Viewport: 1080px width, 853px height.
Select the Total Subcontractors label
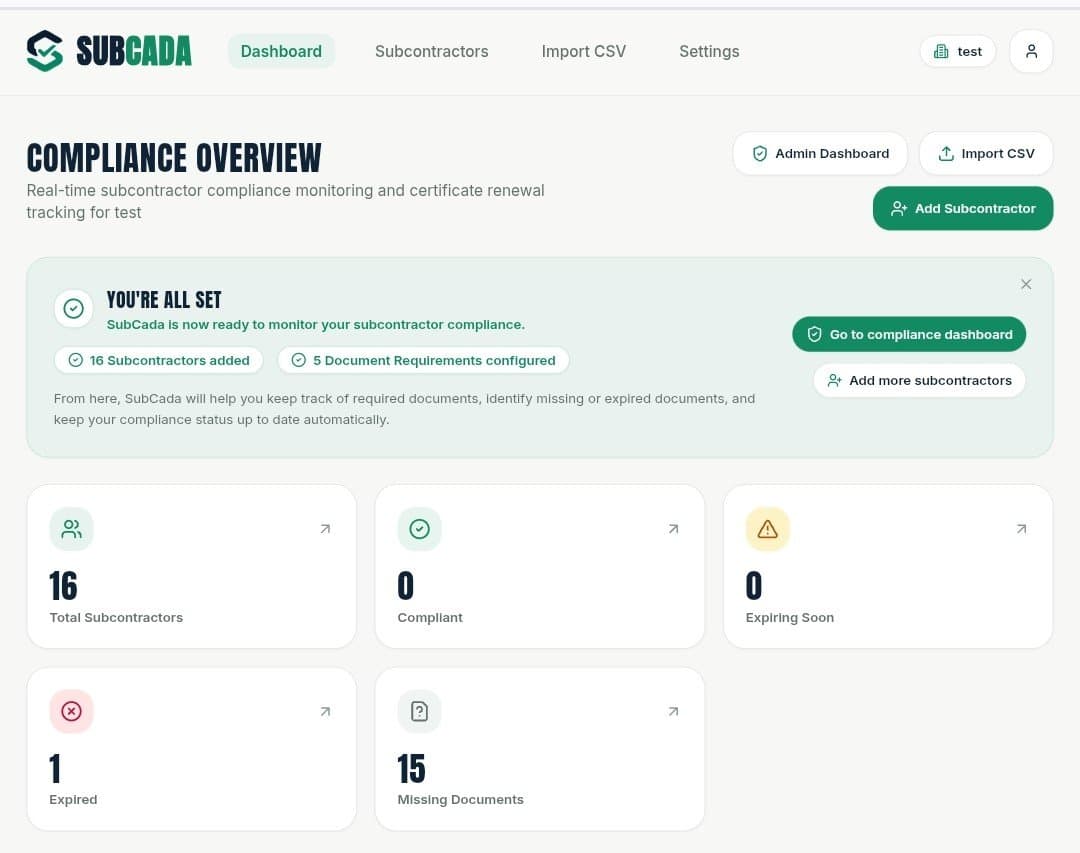116,617
